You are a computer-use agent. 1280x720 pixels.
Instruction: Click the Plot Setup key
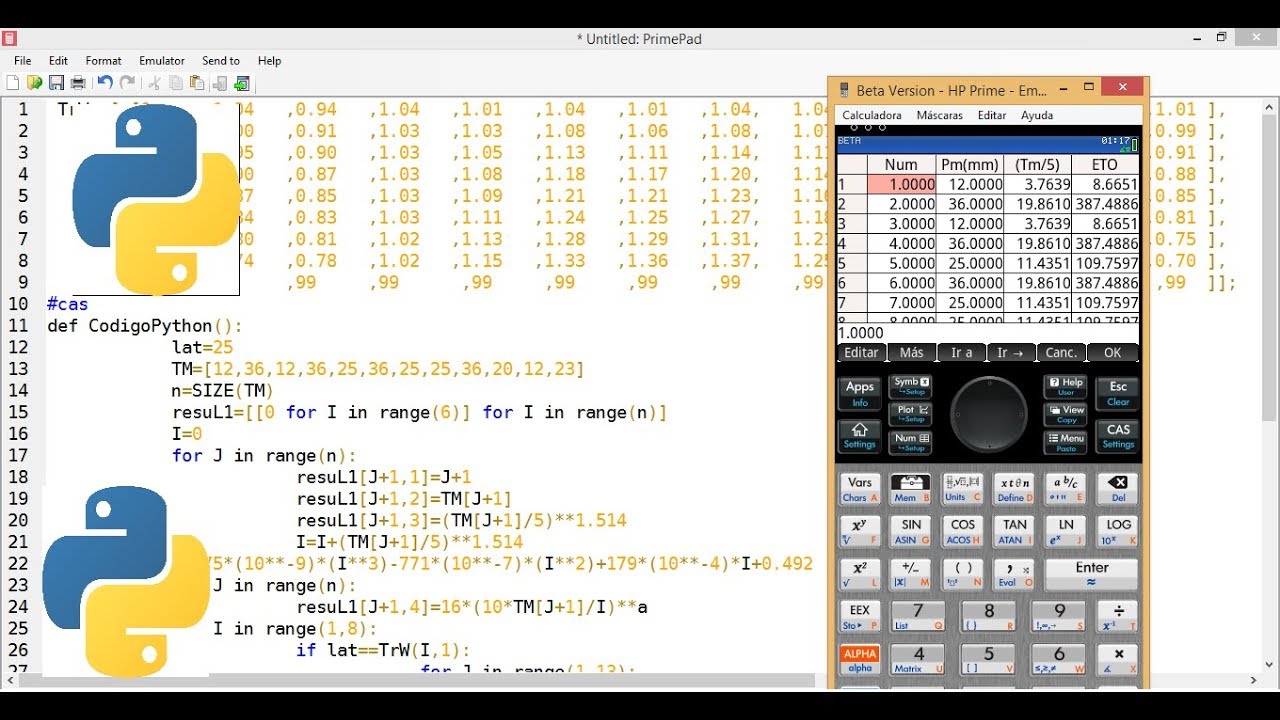[911, 414]
